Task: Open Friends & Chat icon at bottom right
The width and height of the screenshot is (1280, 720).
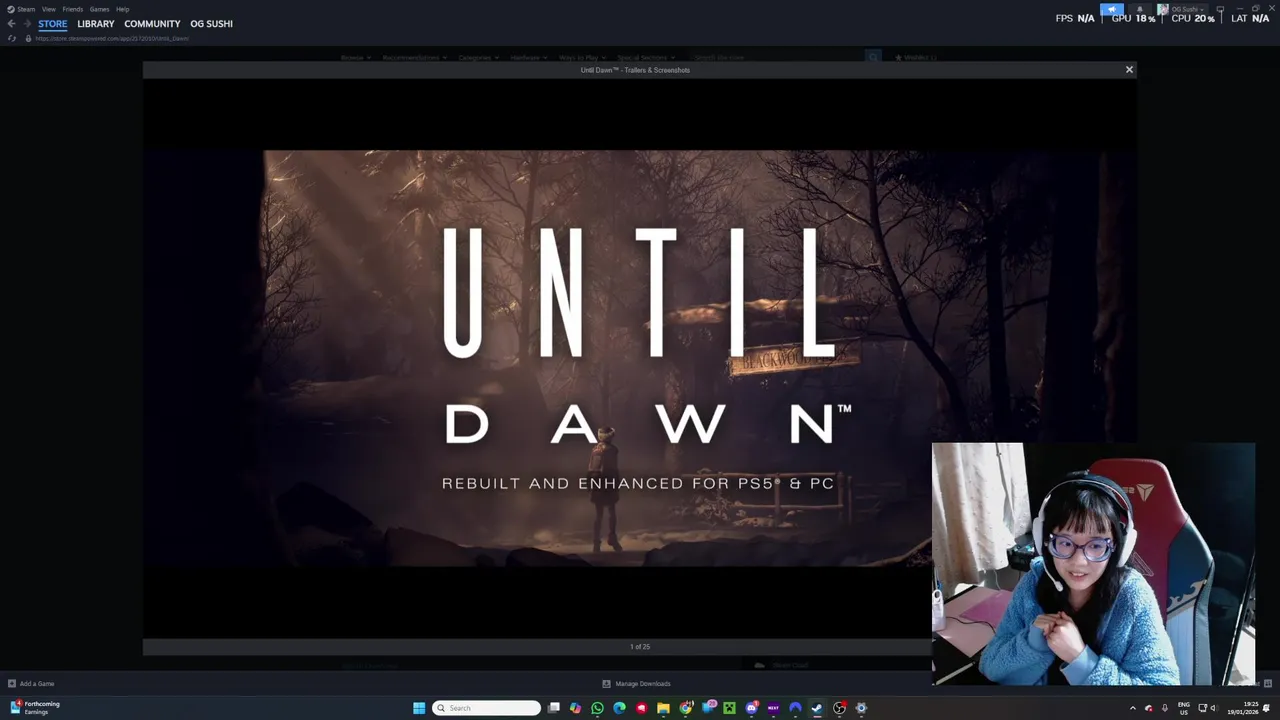Action: [1267, 684]
